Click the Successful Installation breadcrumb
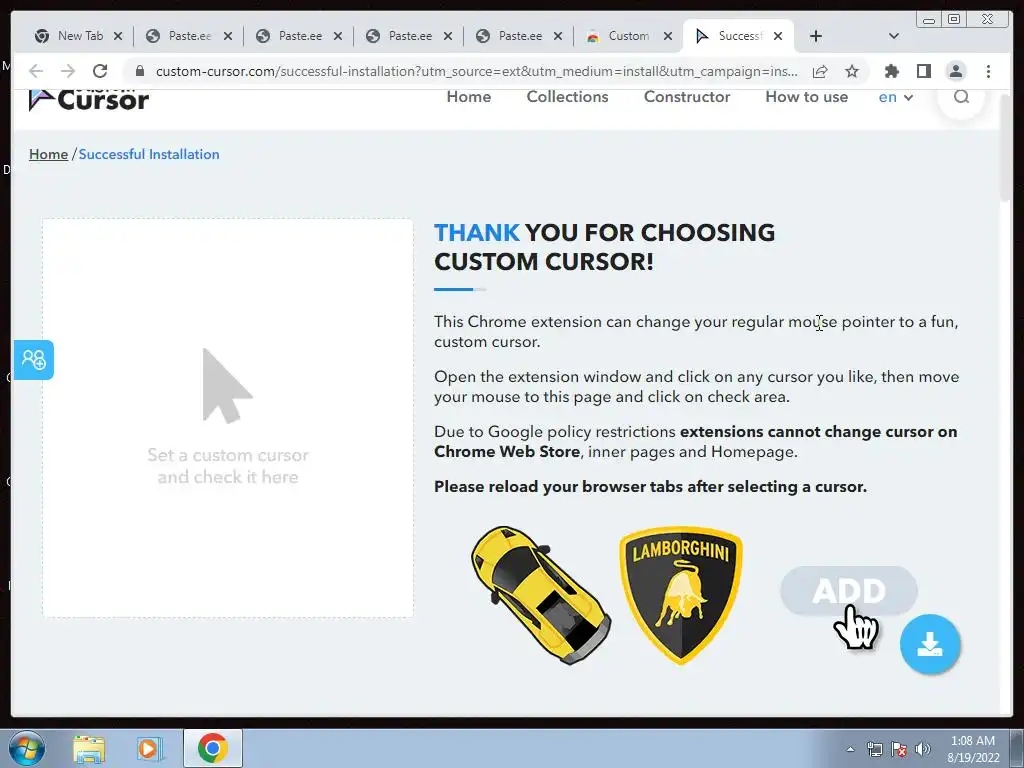 point(149,154)
